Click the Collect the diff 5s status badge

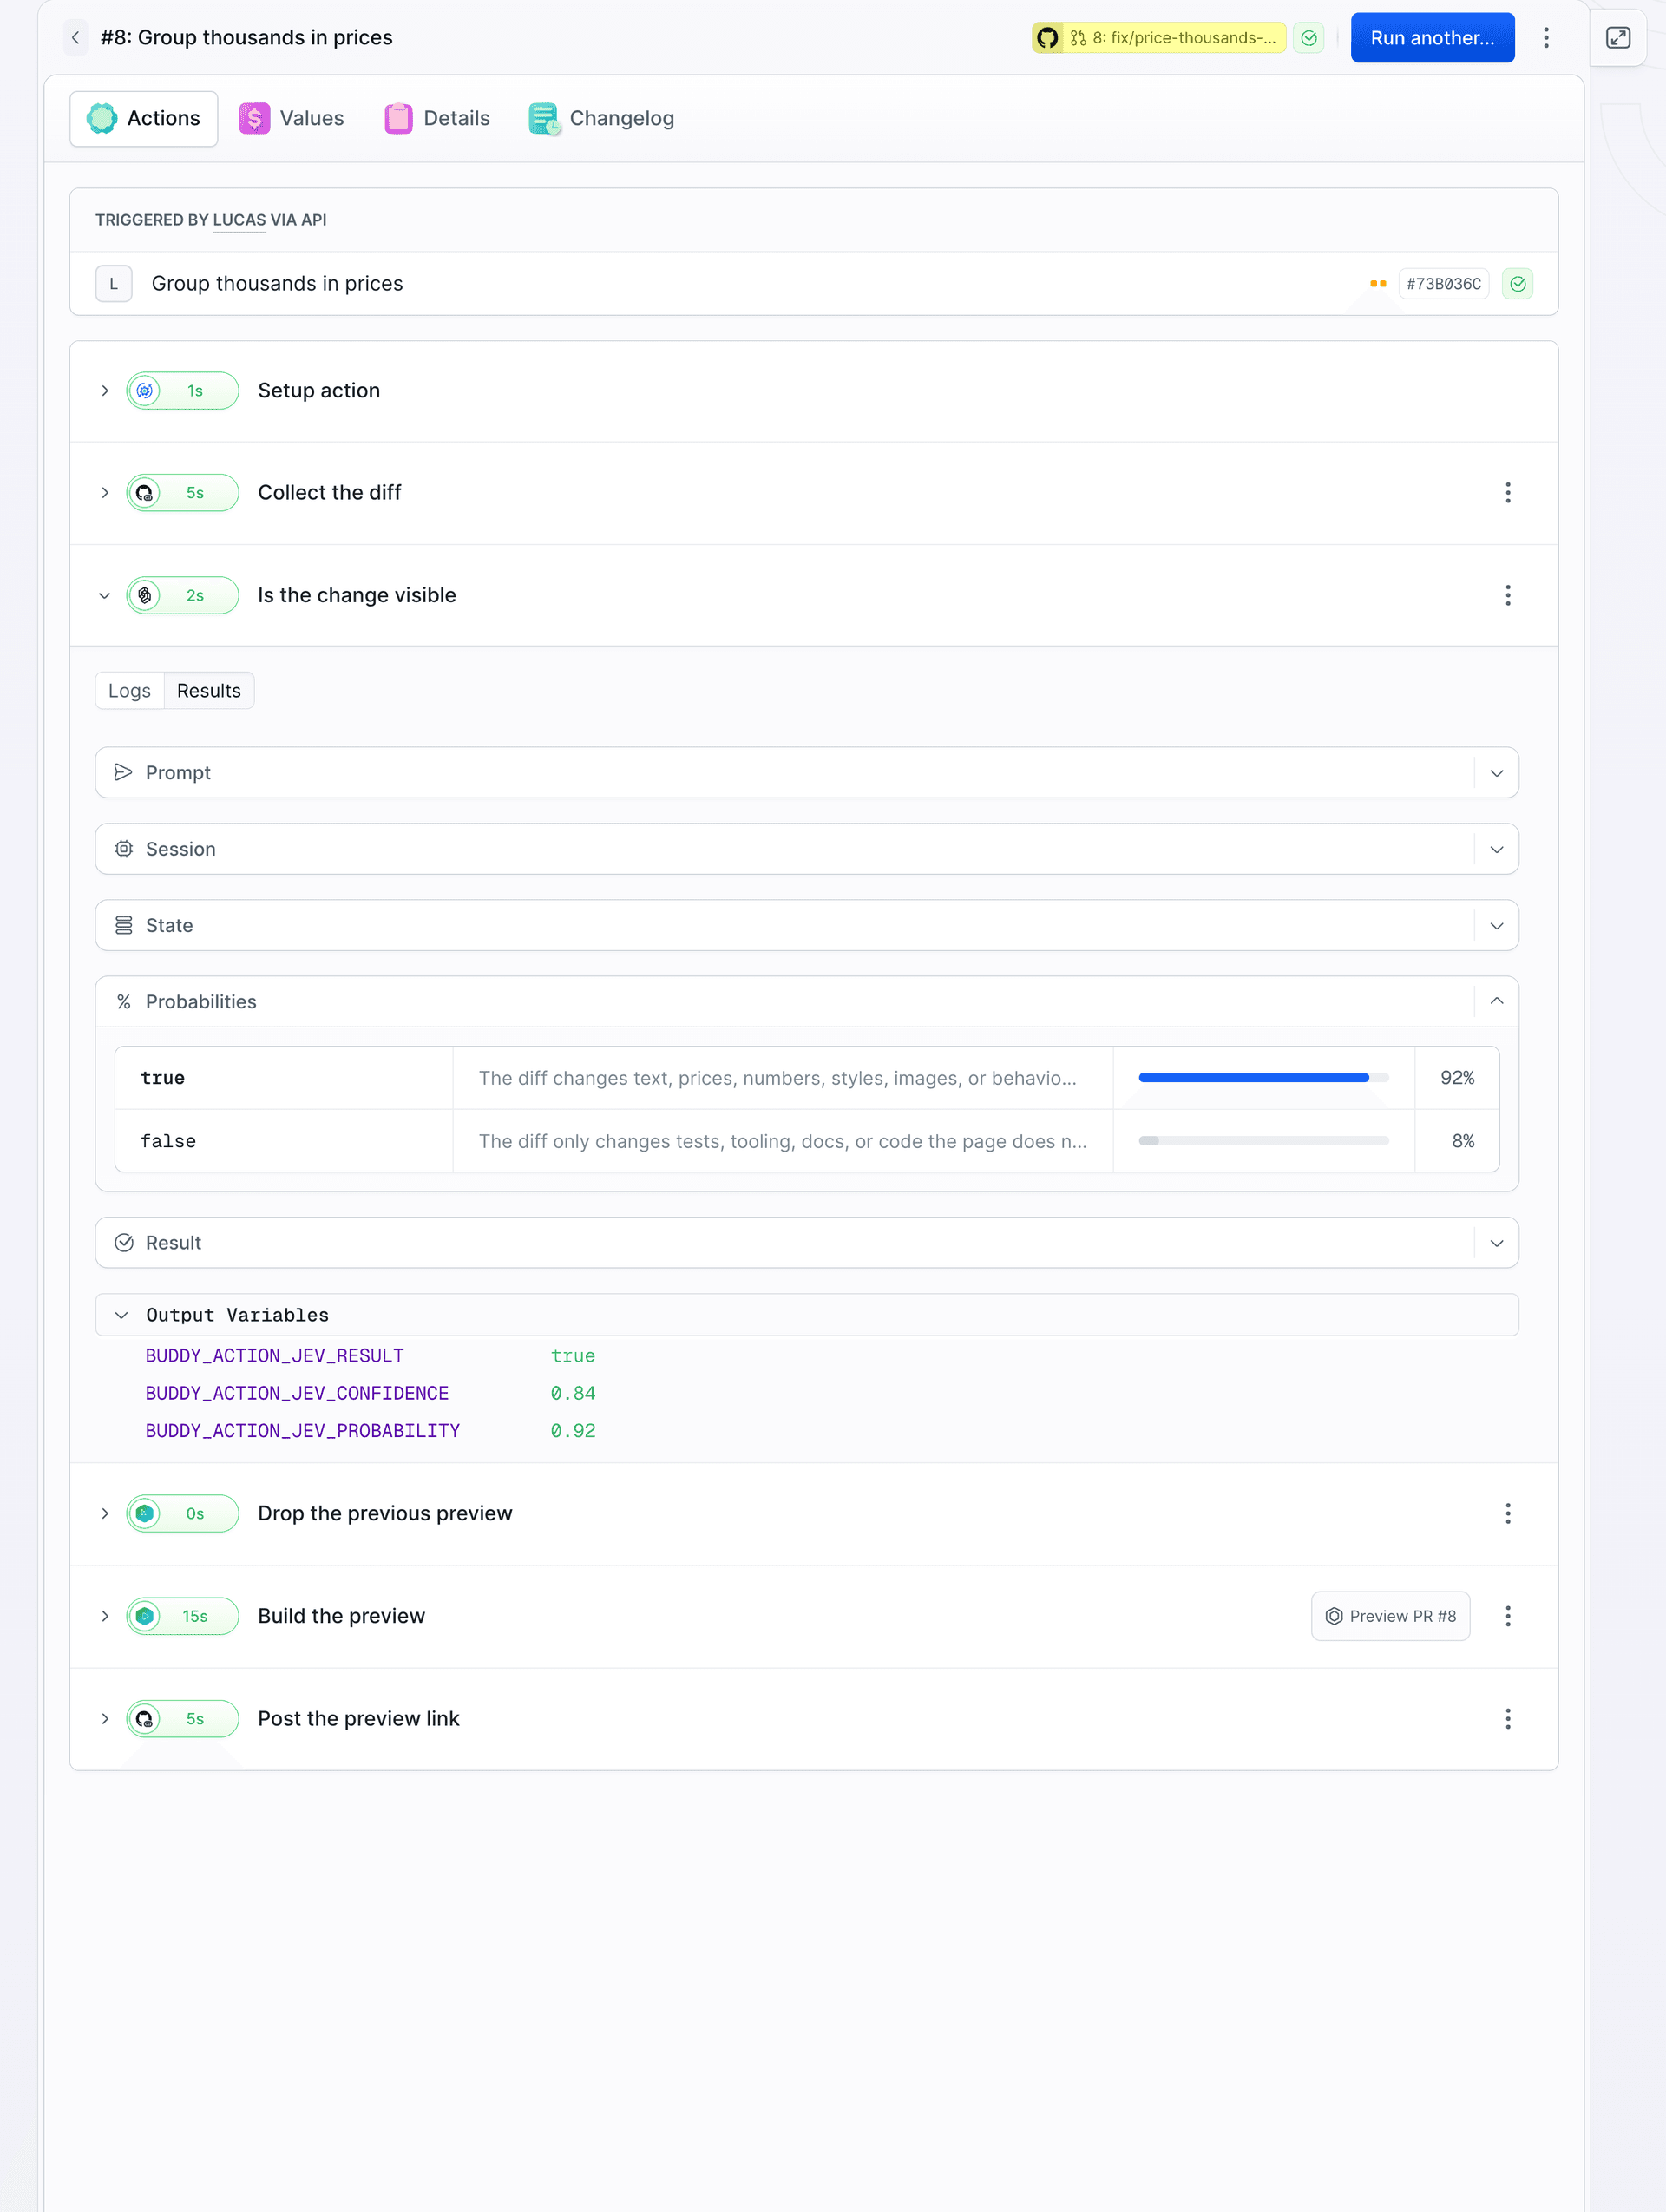(x=183, y=493)
